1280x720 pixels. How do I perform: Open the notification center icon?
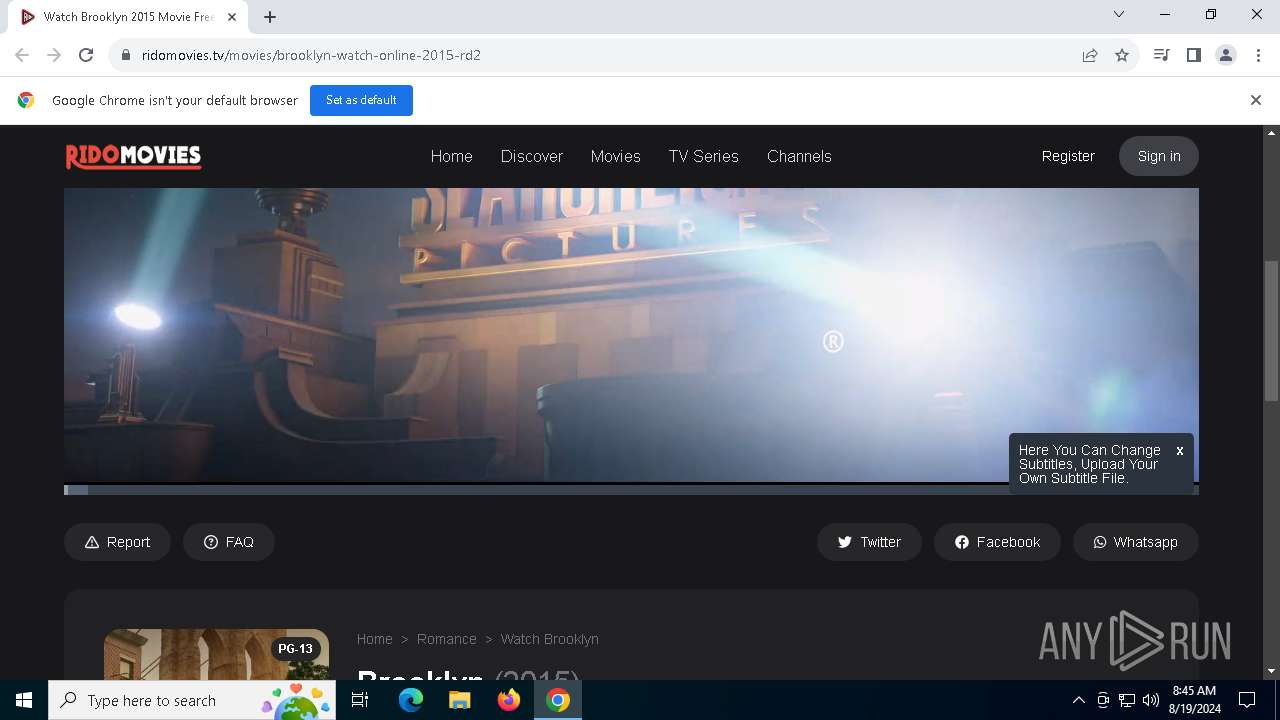(1247, 700)
